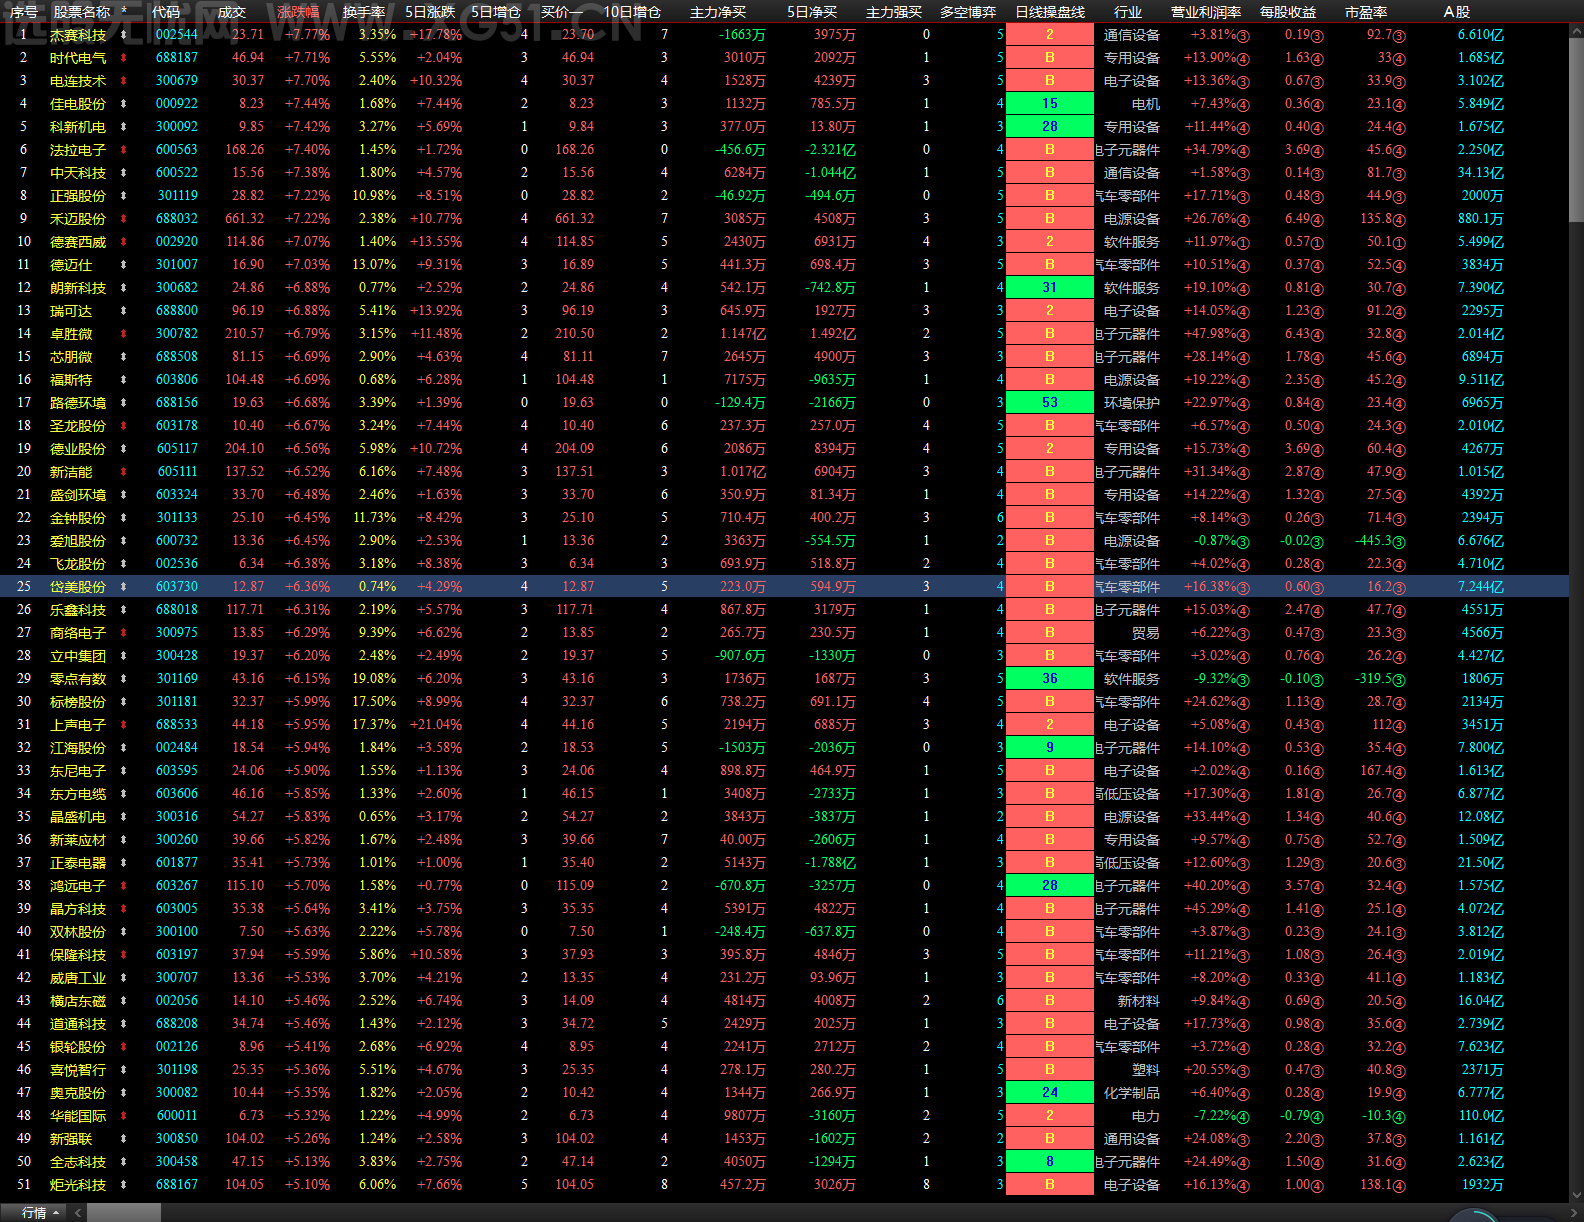Click the red B cell for 岱美股份

pyautogui.click(x=1050, y=587)
